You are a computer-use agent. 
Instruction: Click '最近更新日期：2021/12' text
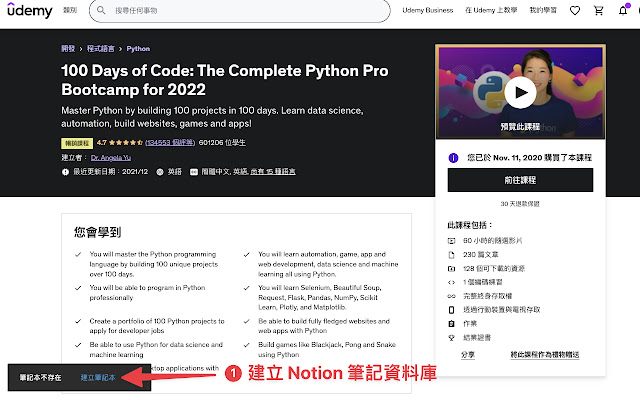(110, 172)
